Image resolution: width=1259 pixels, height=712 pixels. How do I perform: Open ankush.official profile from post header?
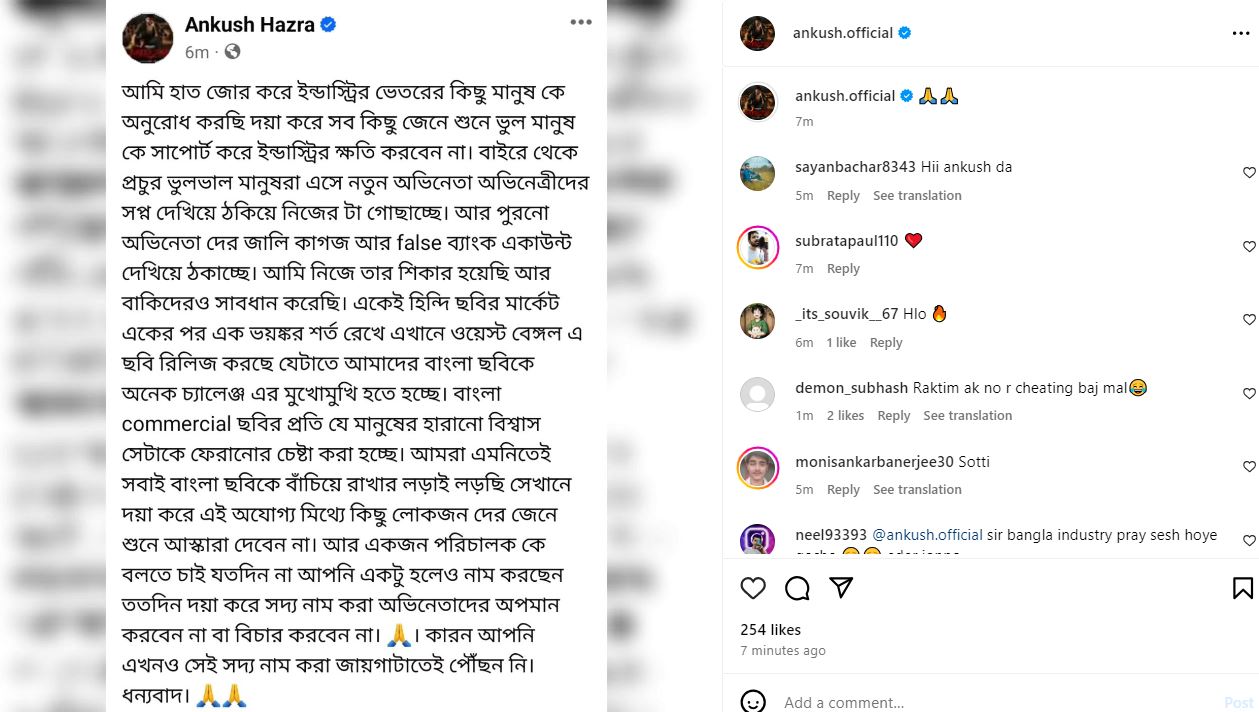tap(842, 33)
